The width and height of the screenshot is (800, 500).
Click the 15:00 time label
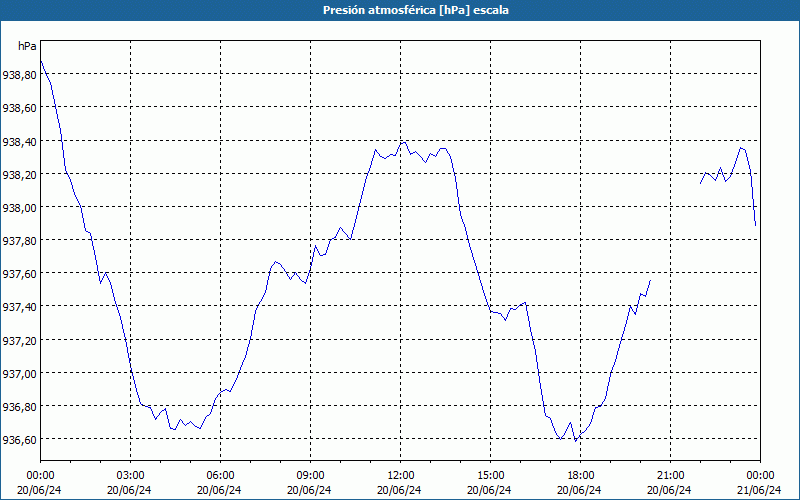point(490,475)
